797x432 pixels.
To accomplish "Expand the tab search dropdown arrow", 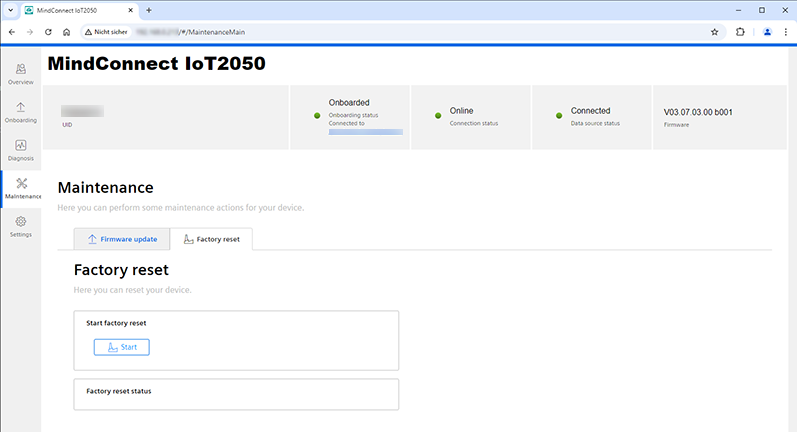I will click(x=10, y=10).
